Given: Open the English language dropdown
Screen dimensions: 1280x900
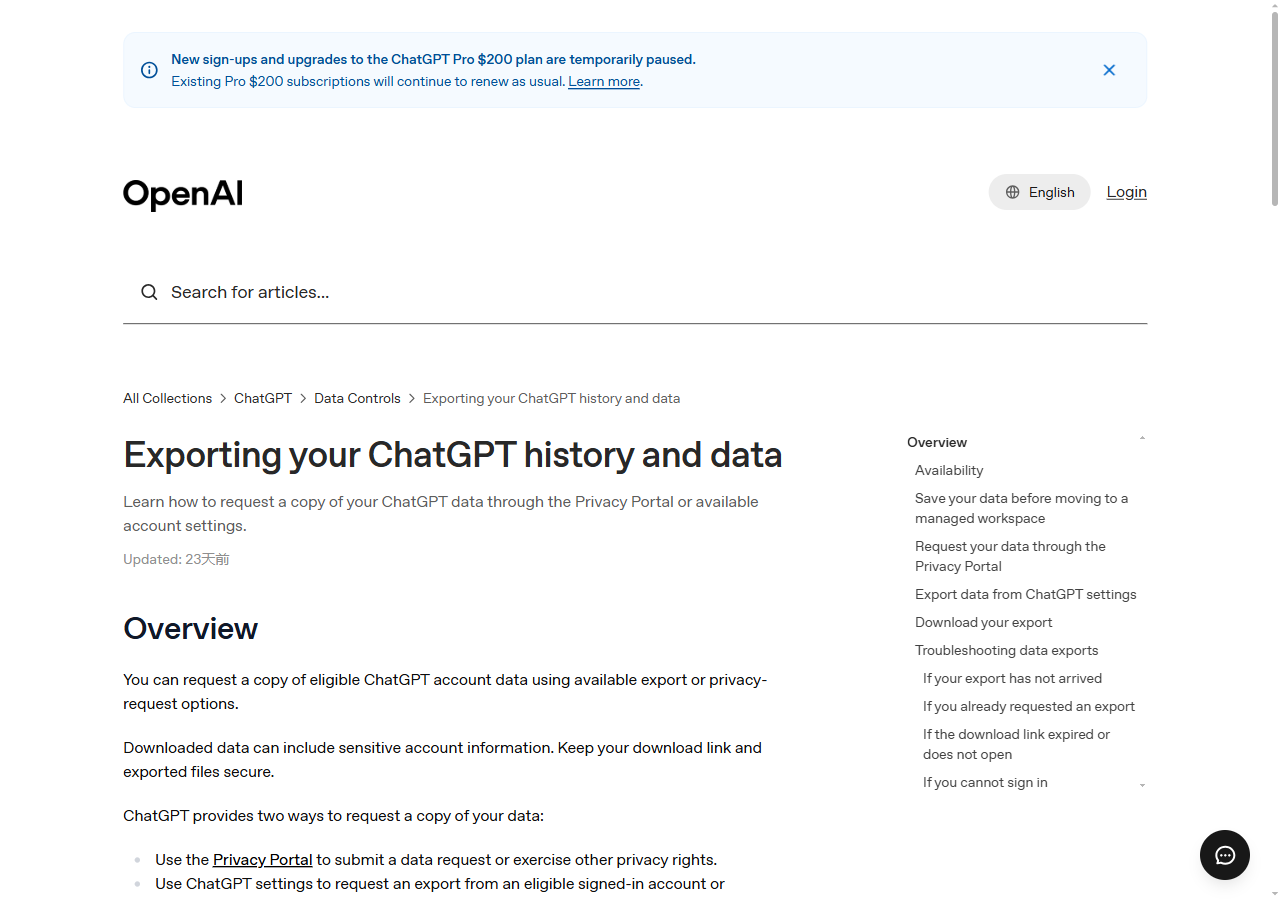Looking at the screenshot, I should (x=1039, y=192).
